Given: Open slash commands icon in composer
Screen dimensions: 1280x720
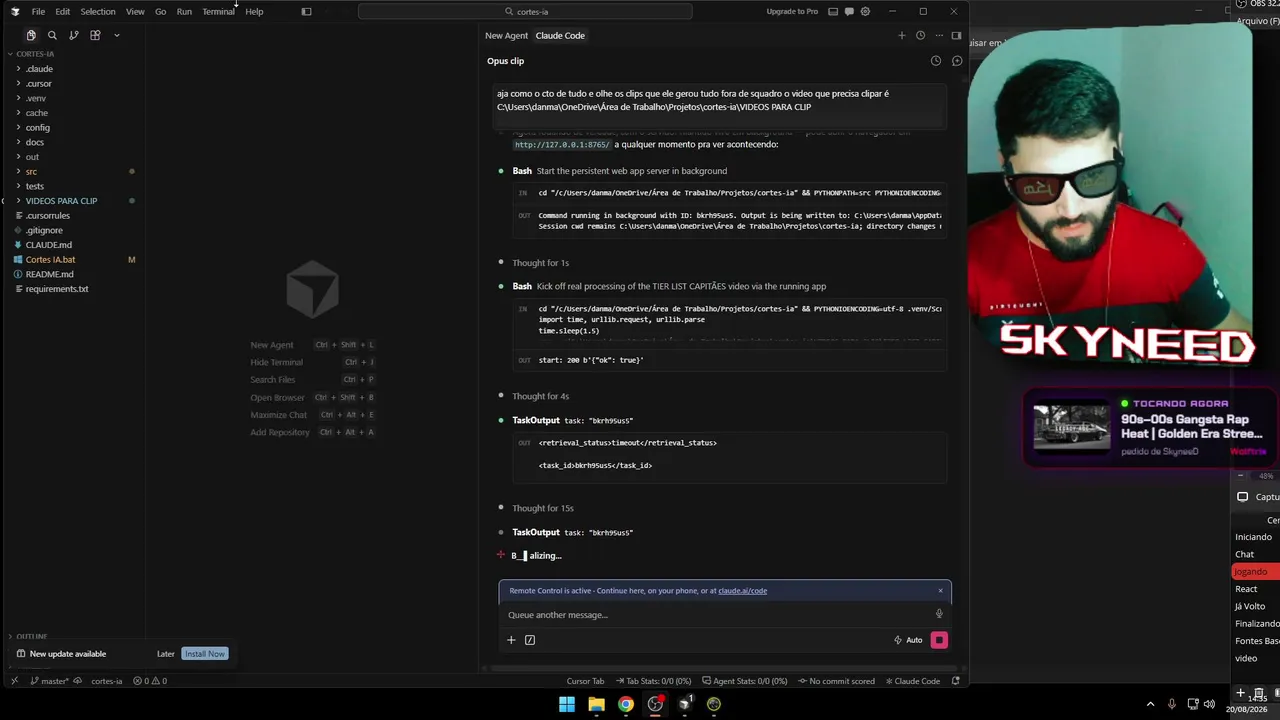Looking at the screenshot, I should pos(530,640).
